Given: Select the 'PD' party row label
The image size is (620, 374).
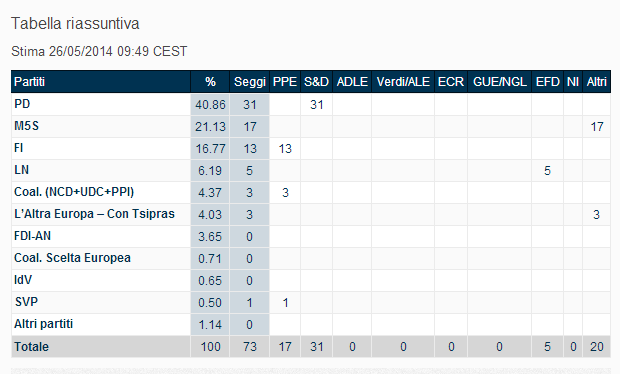Looking at the screenshot, I should (x=22, y=104).
